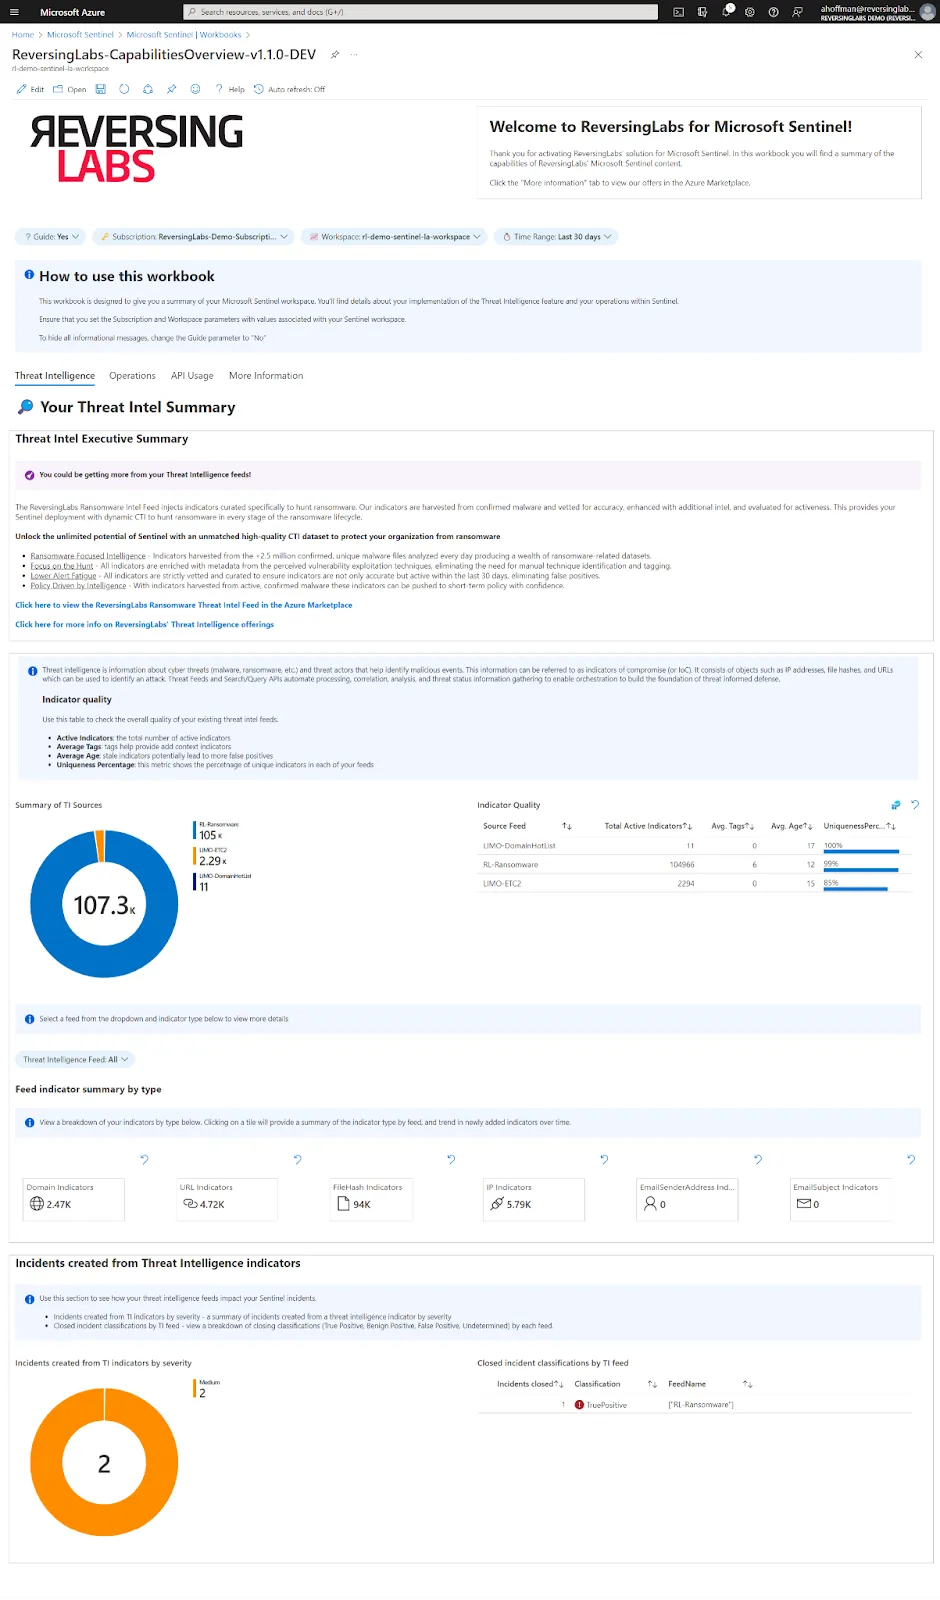This screenshot has width=940, height=1600.
Task: Click the Share workbook icon
Action: coord(148,89)
